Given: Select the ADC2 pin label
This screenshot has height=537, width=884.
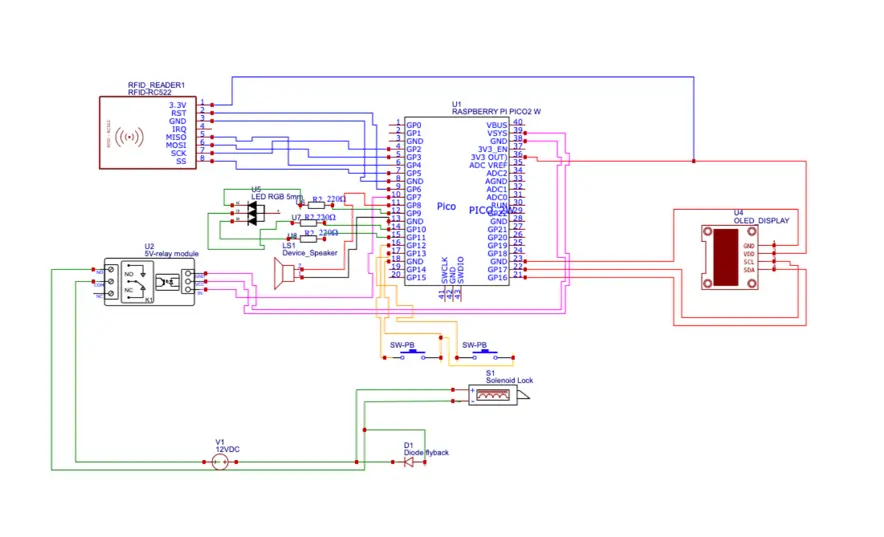Looking at the screenshot, I should coord(497,173).
